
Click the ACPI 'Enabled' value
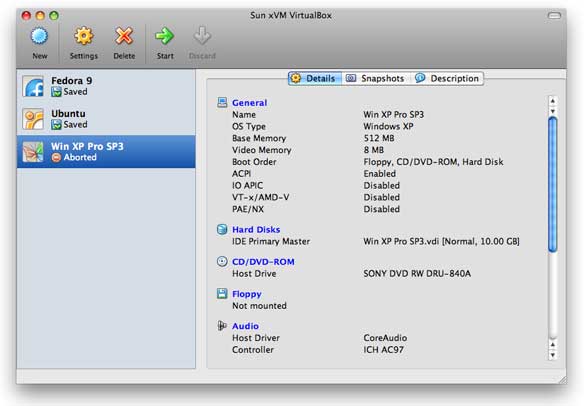(380, 174)
